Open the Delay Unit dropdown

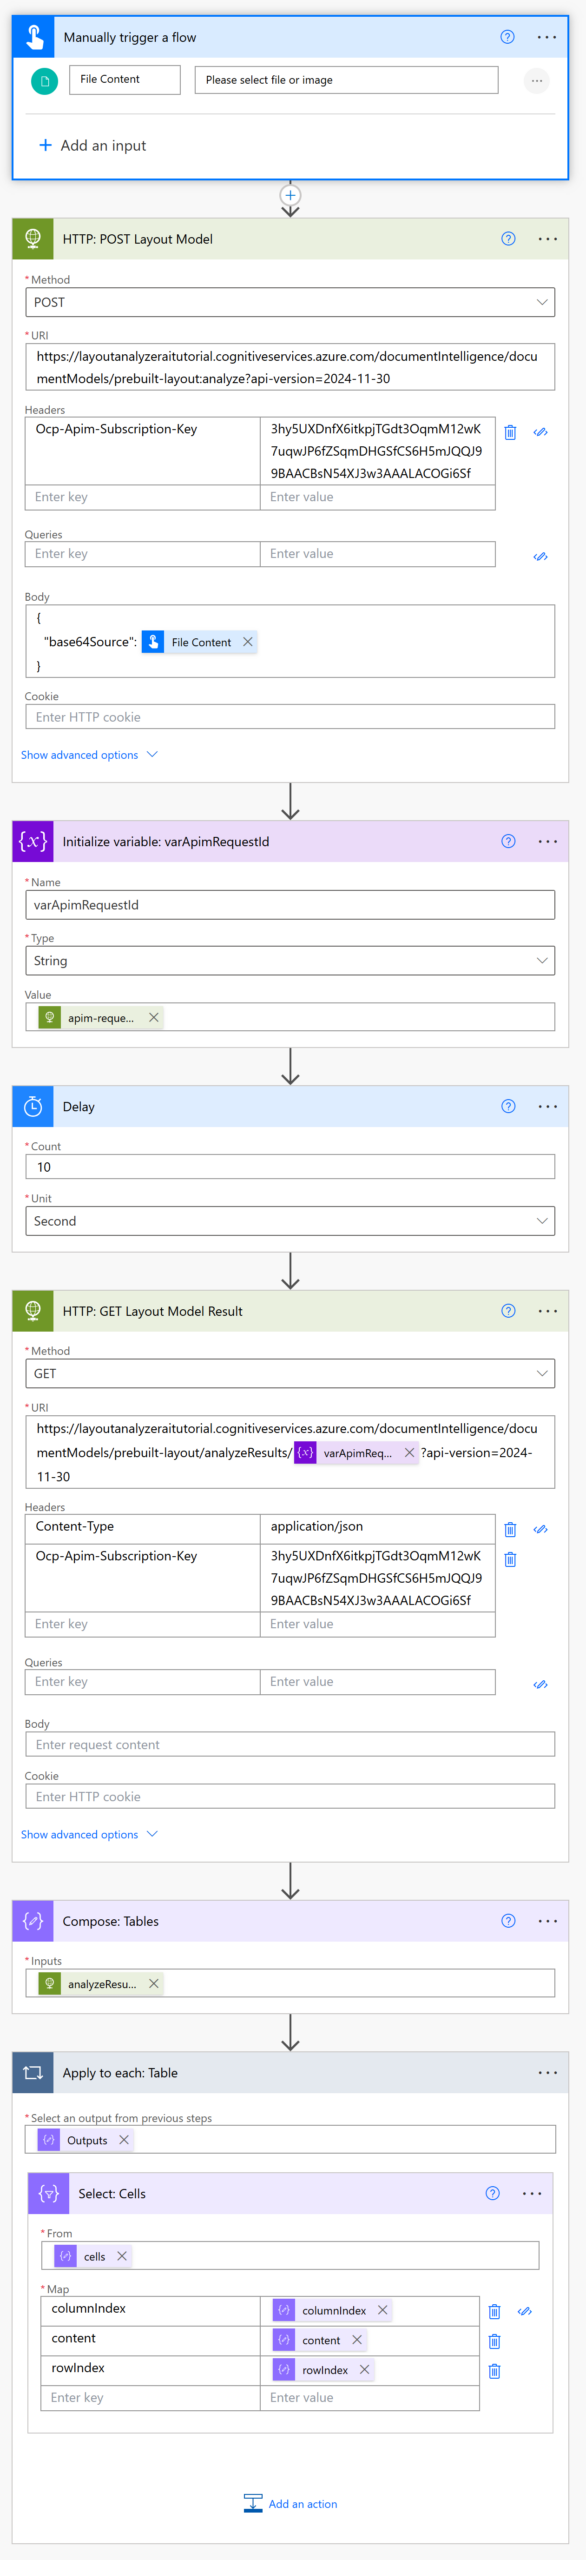point(290,1221)
